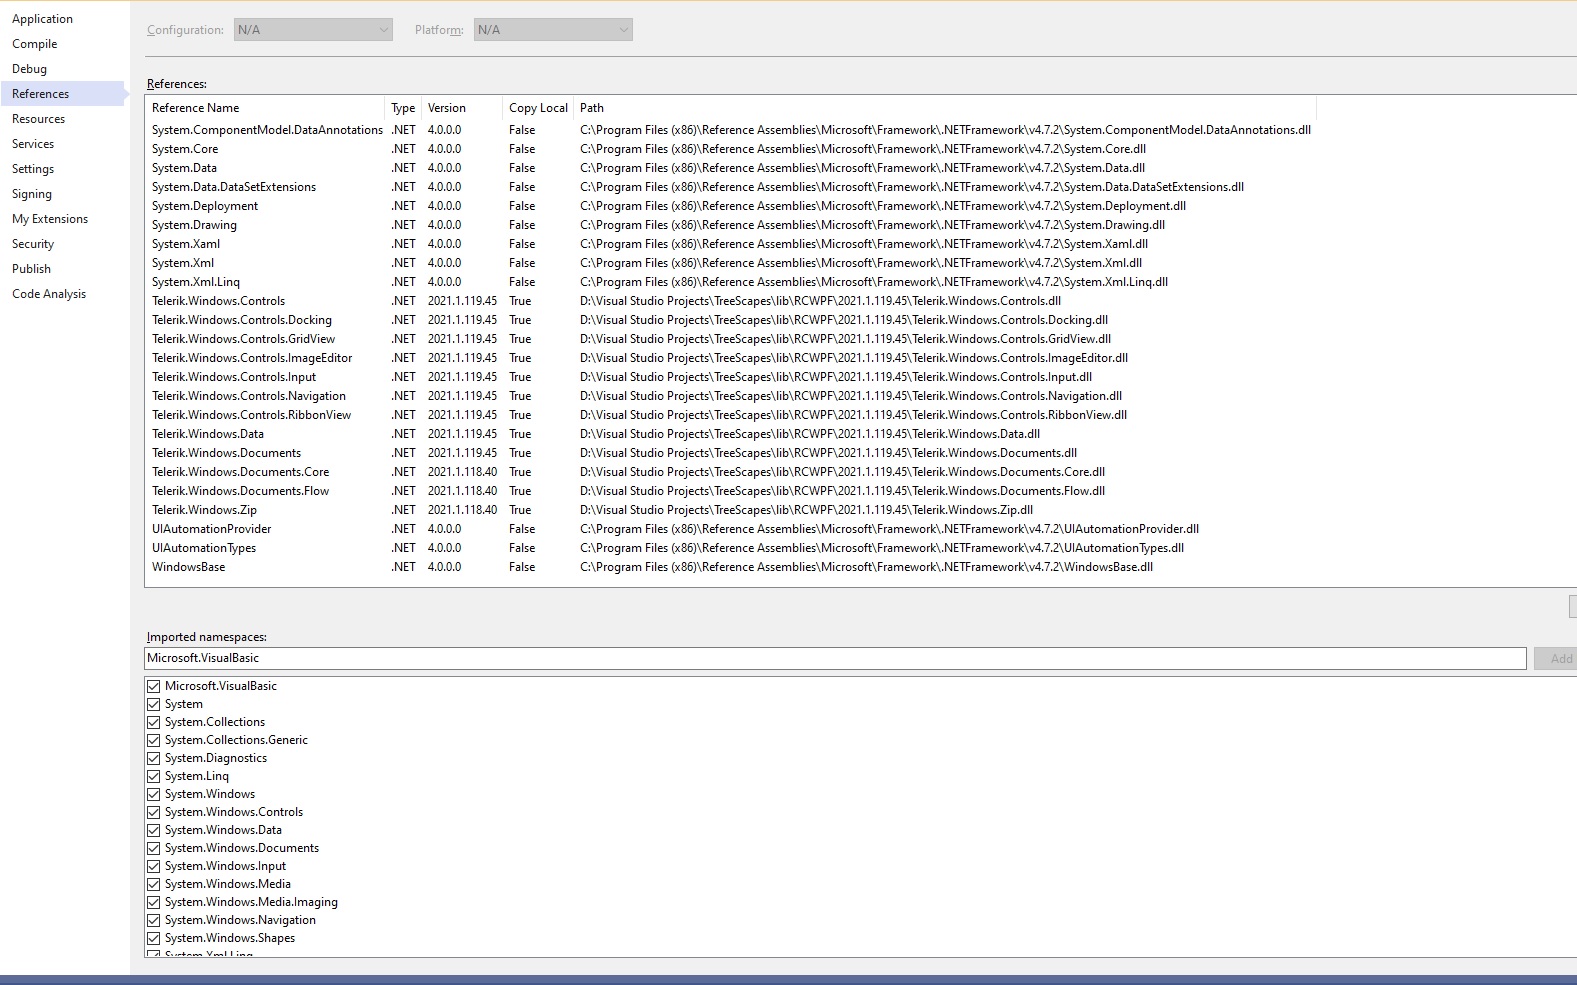Image resolution: width=1577 pixels, height=985 pixels.
Task: Uncheck the System.Diagnostics namespace
Action: (154, 758)
